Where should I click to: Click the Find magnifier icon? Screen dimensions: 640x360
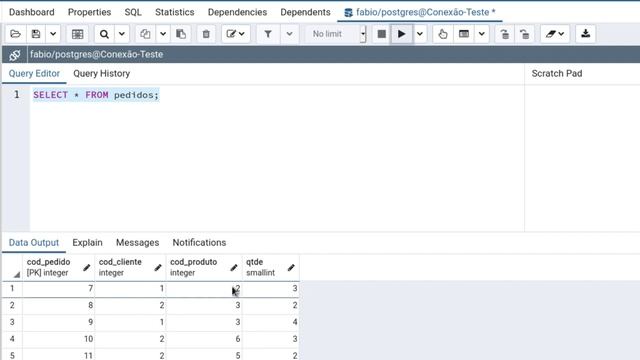point(104,34)
